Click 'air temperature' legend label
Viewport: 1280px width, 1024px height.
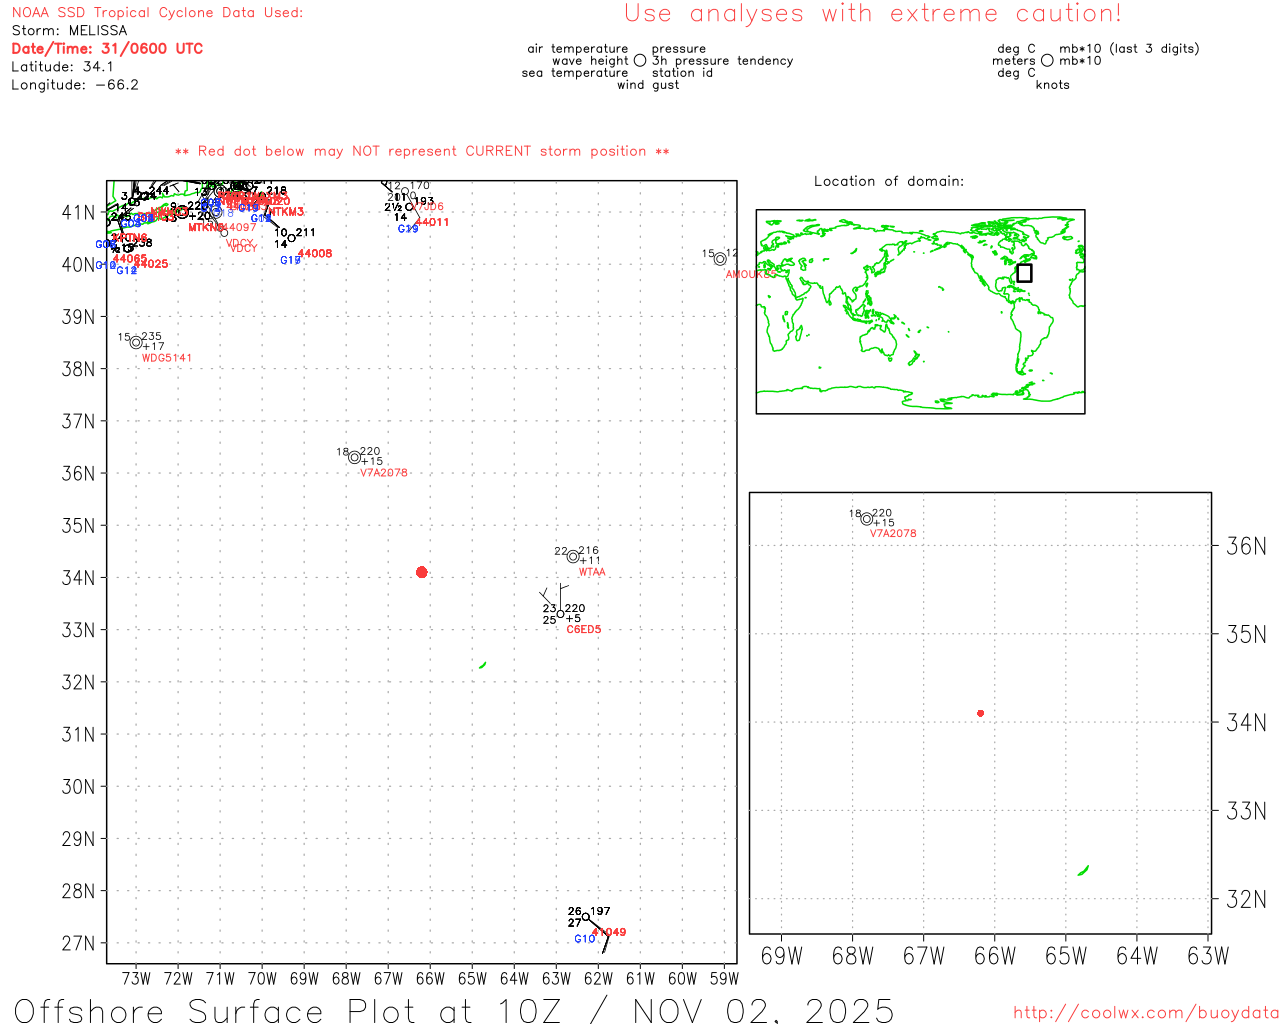pos(578,49)
